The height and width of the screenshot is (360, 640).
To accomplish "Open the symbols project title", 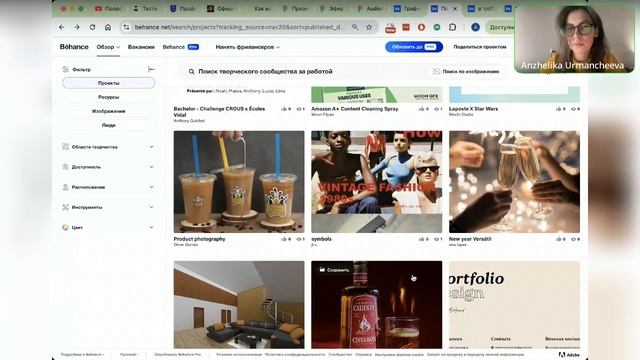I will [321, 239].
